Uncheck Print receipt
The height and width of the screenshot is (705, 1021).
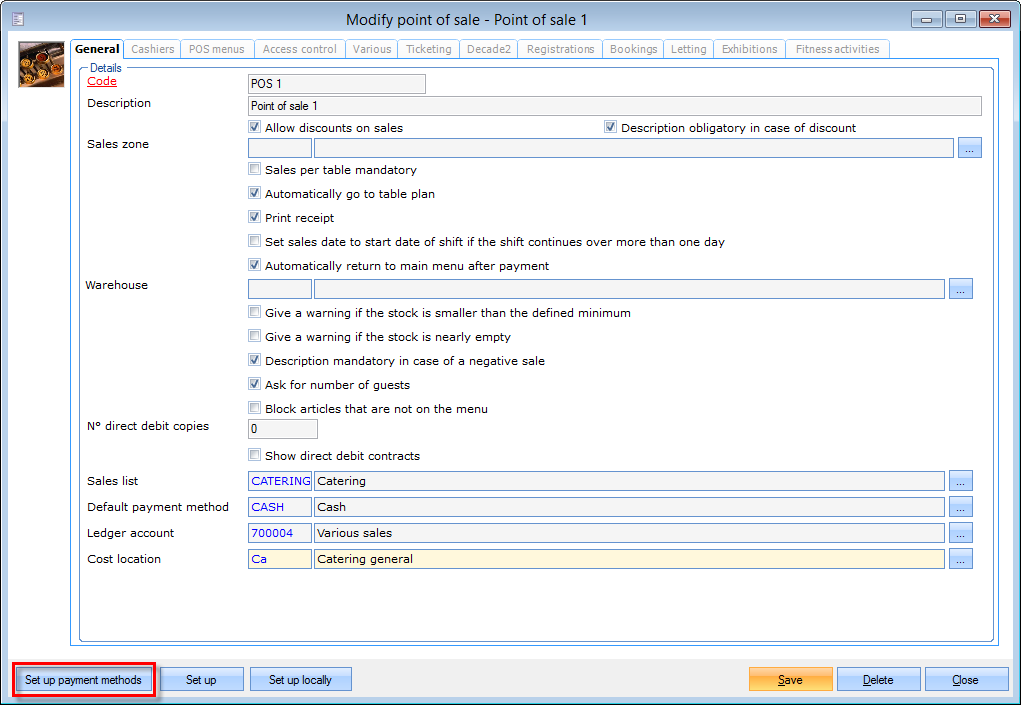click(x=254, y=217)
